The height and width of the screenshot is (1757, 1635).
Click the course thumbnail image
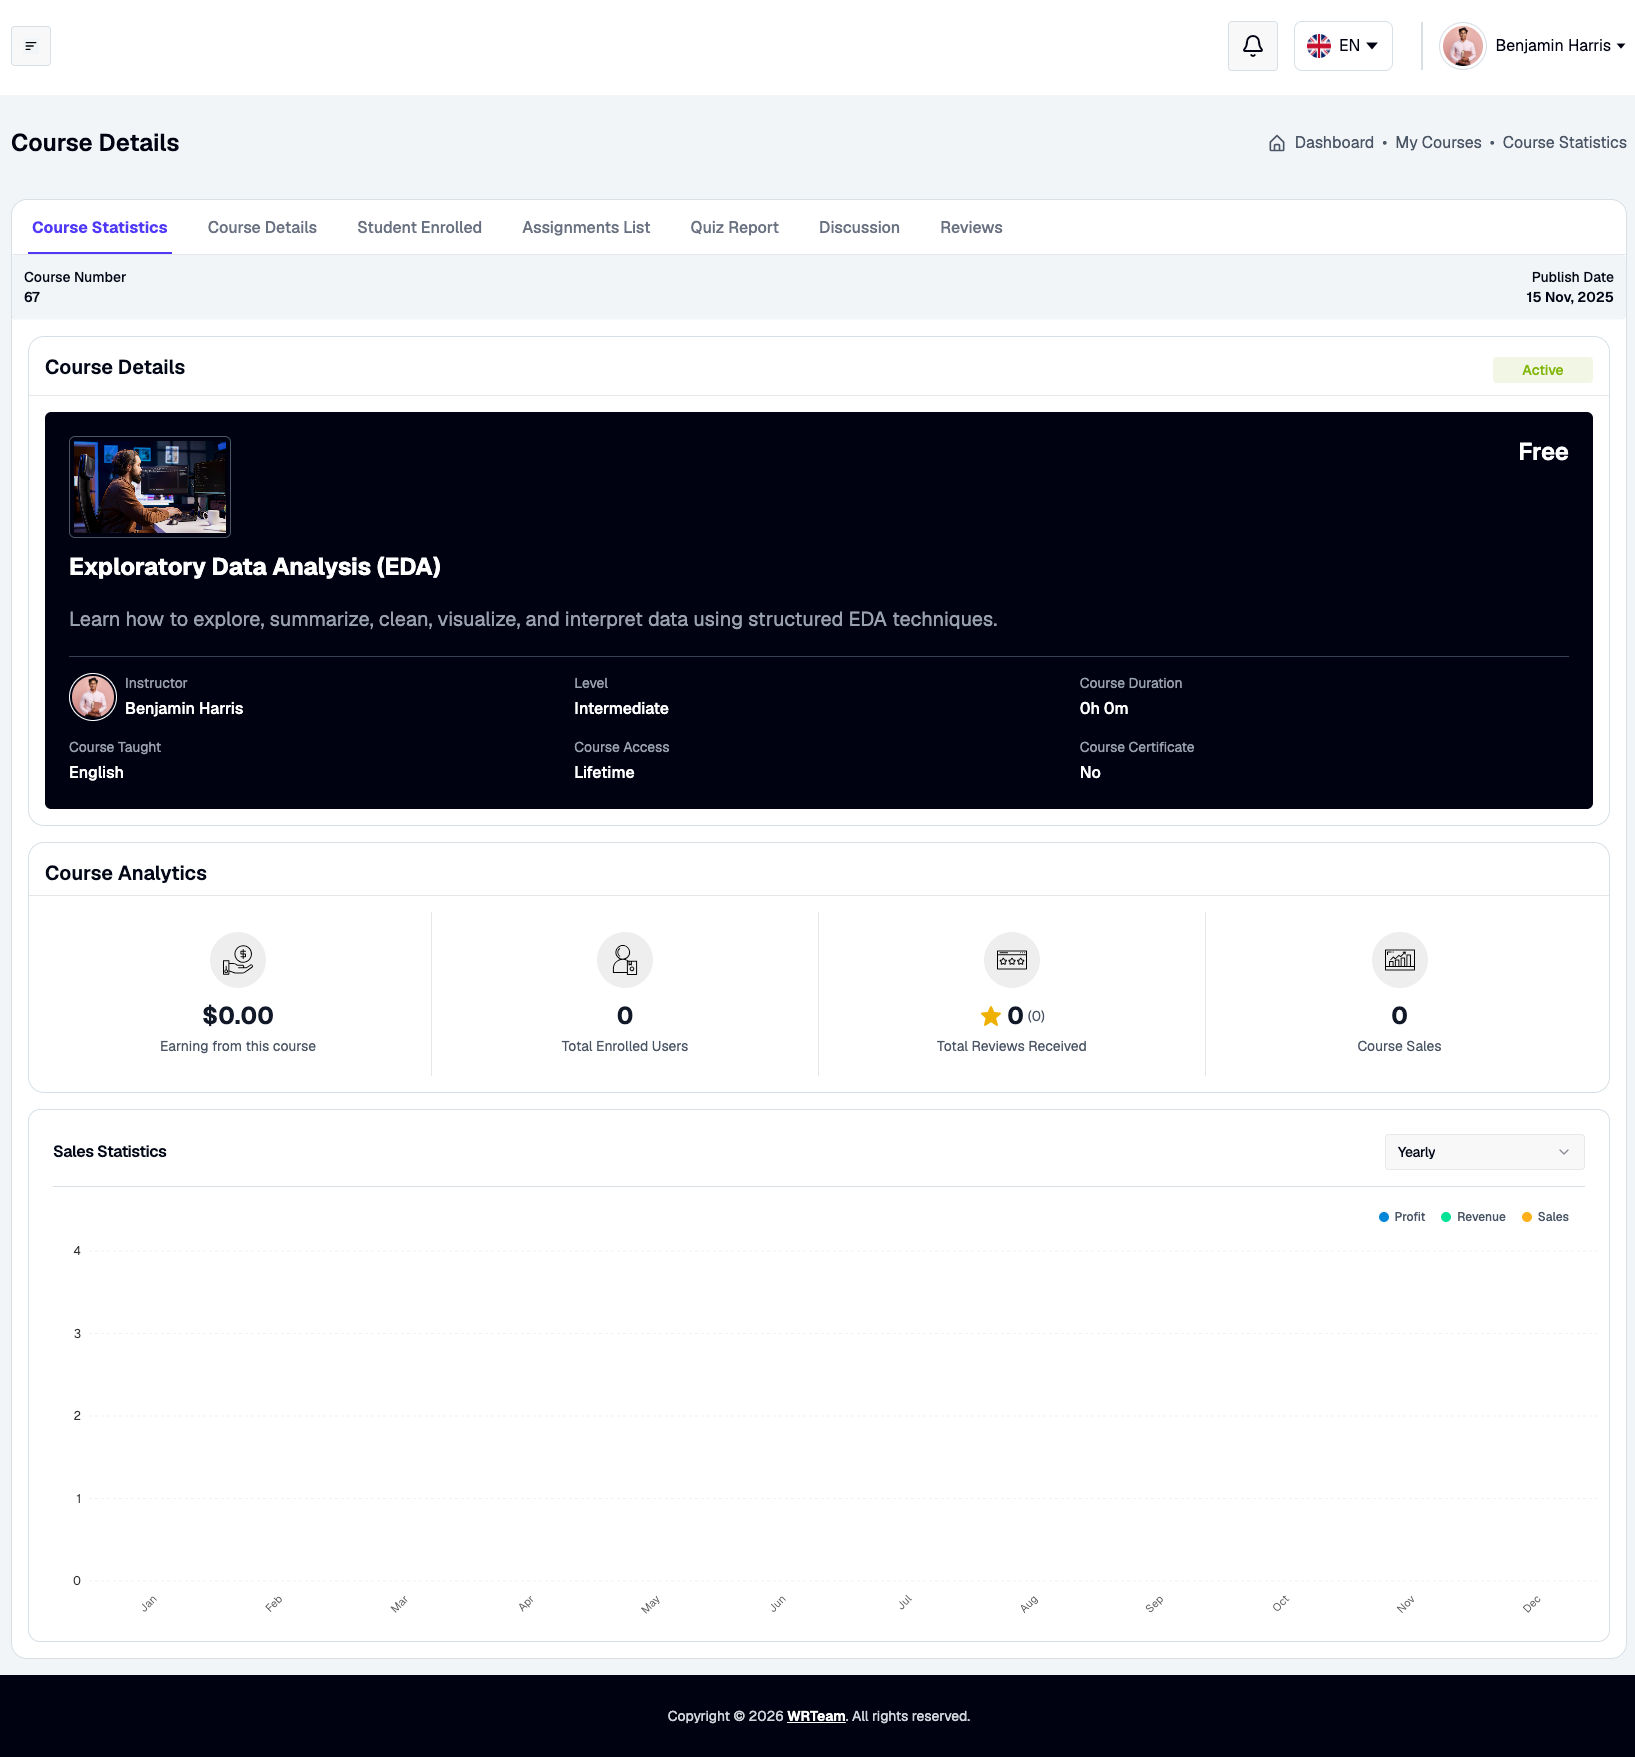click(x=150, y=487)
